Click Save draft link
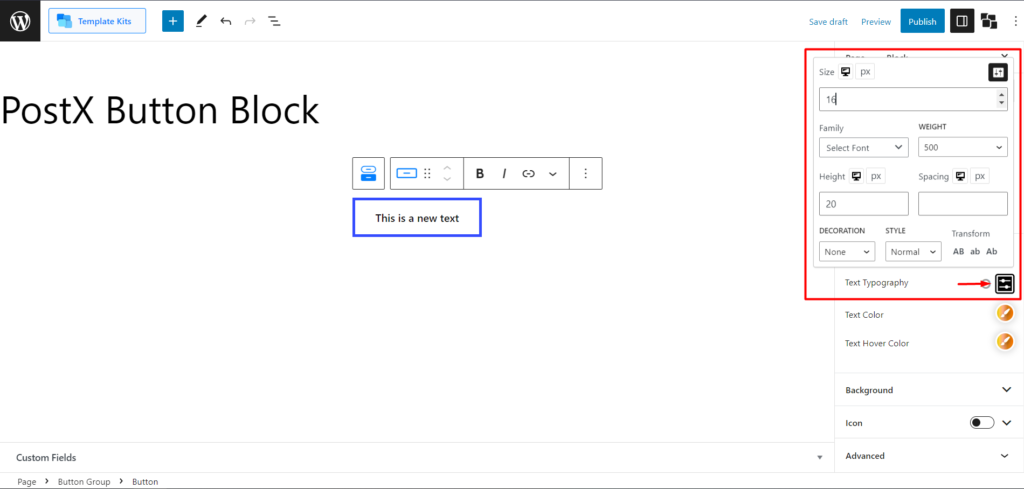1024x489 pixels. 828,22
